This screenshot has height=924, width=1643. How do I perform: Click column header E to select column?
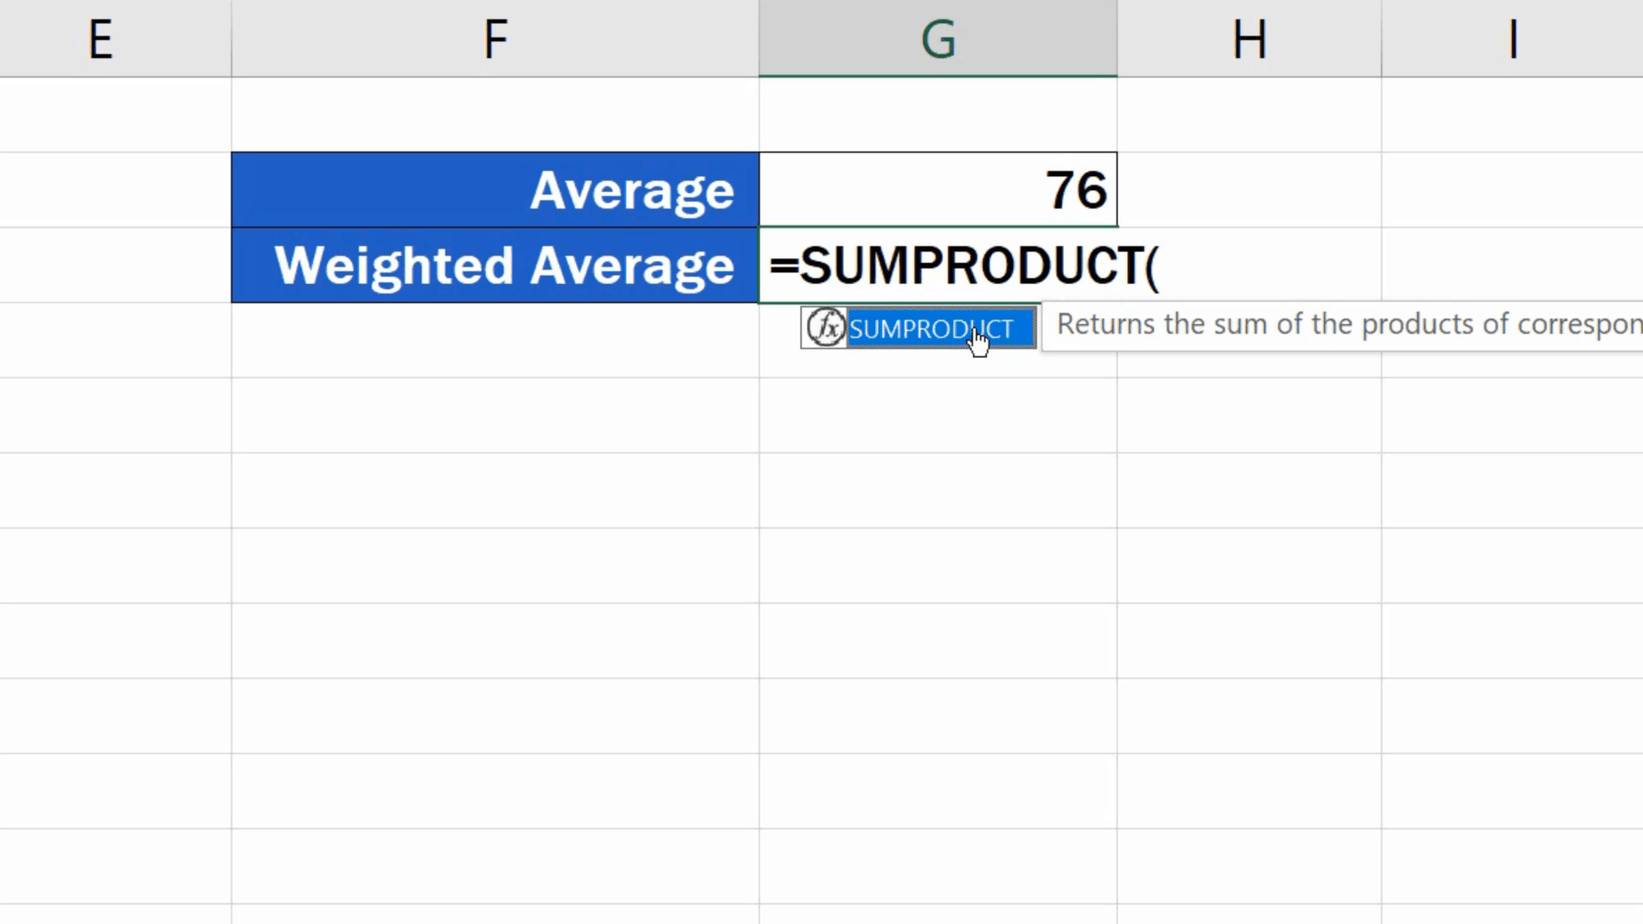pyautogui.click(x=100, y=39)
